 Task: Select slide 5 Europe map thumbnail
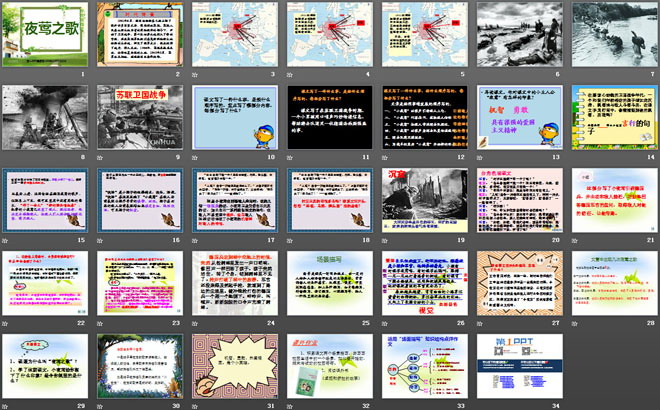click(425, 34)
